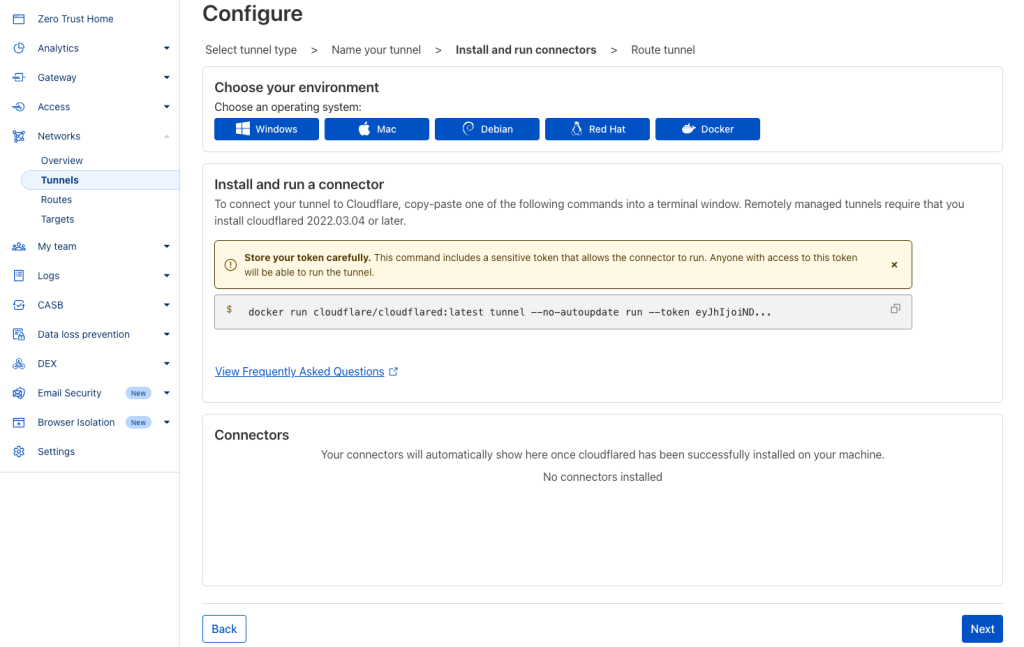Click the Next button
The image size is (1024, 647).
point(982,629)
